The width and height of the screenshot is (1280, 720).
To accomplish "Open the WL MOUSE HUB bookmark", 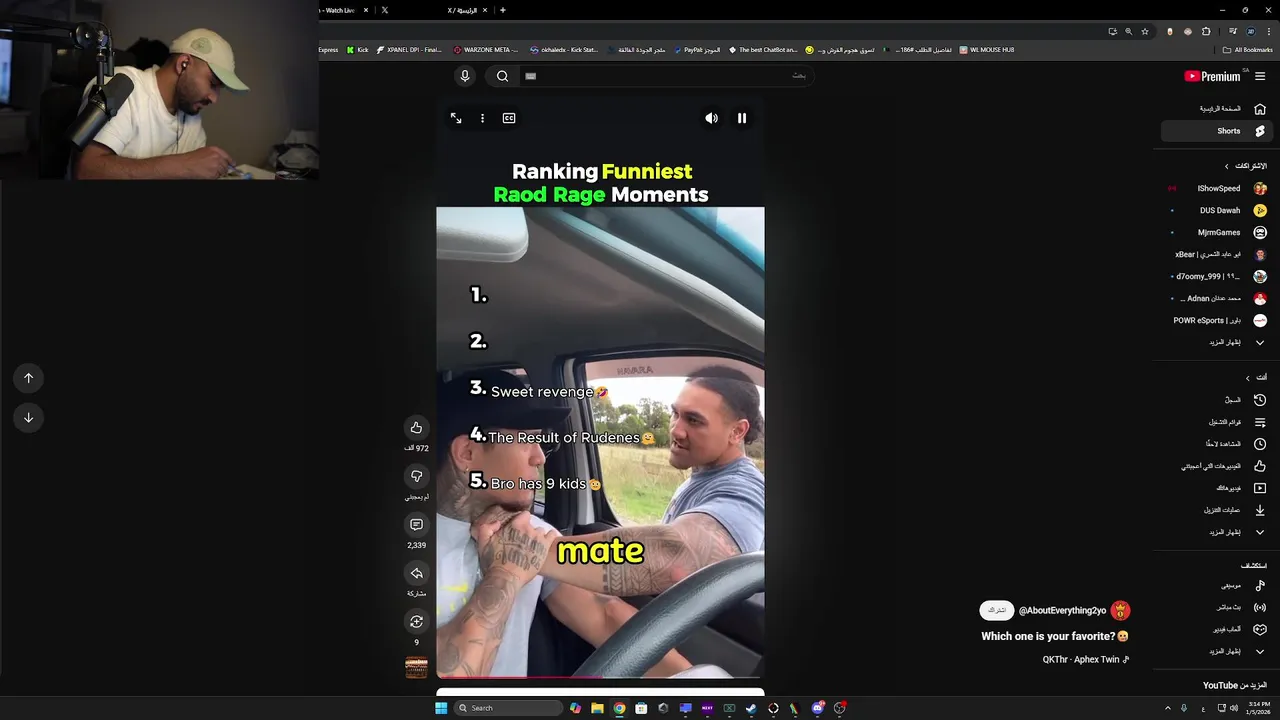I will pos(987,49).
